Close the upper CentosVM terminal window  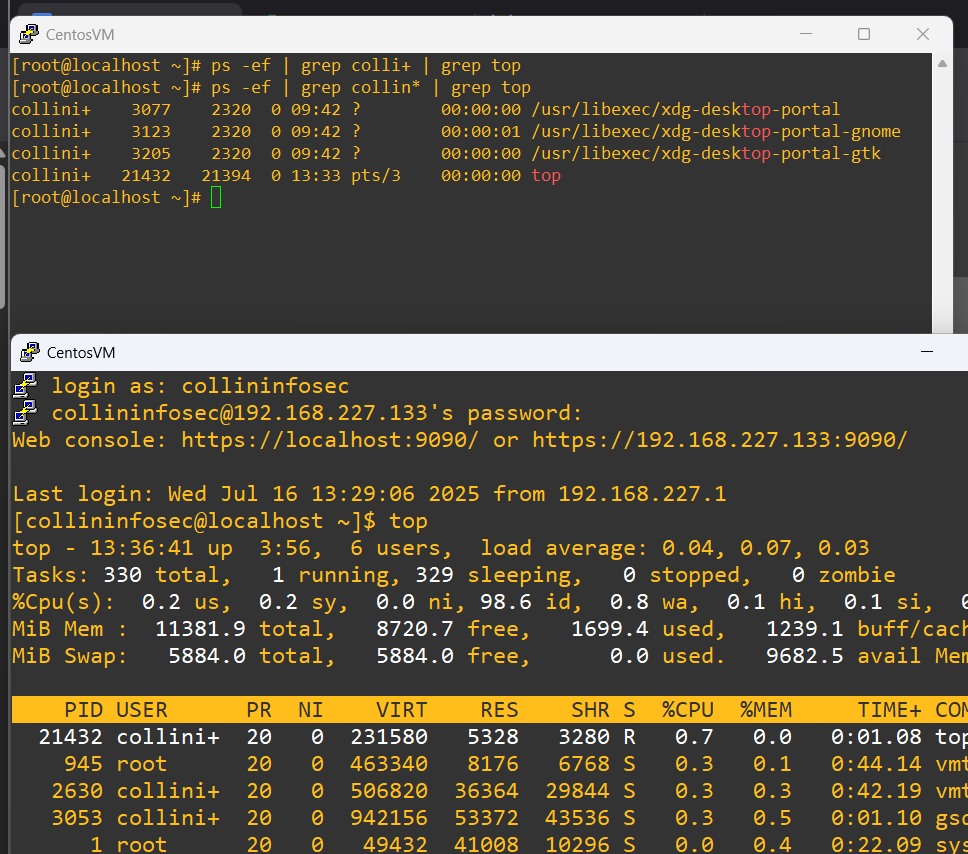[923, 34]
